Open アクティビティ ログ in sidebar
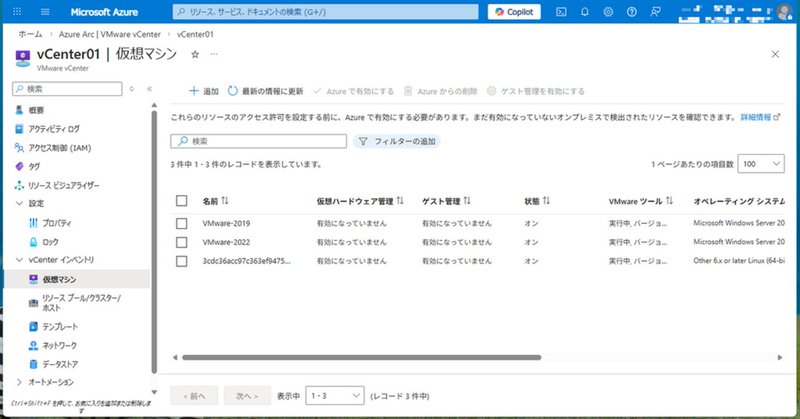The image size is (800, 419). tap(54, 129)
